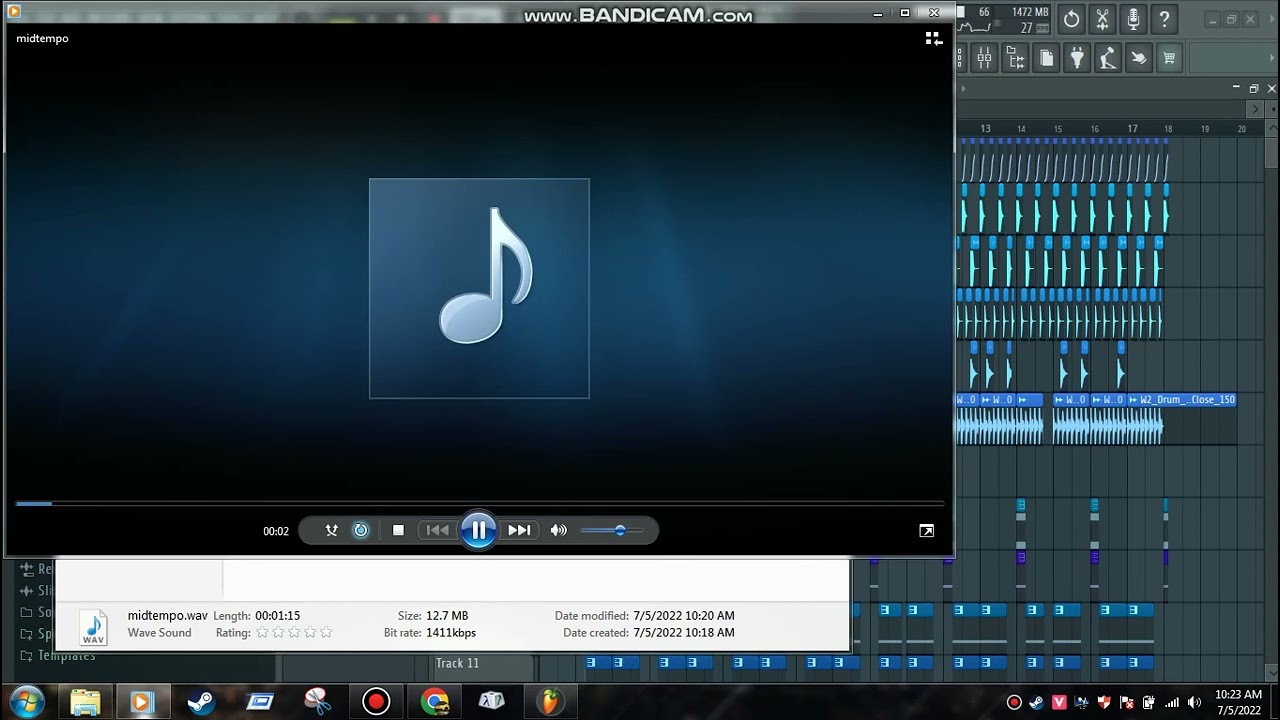Open Steam from the taskbar
1280x720 pixels.
point(201,702)
